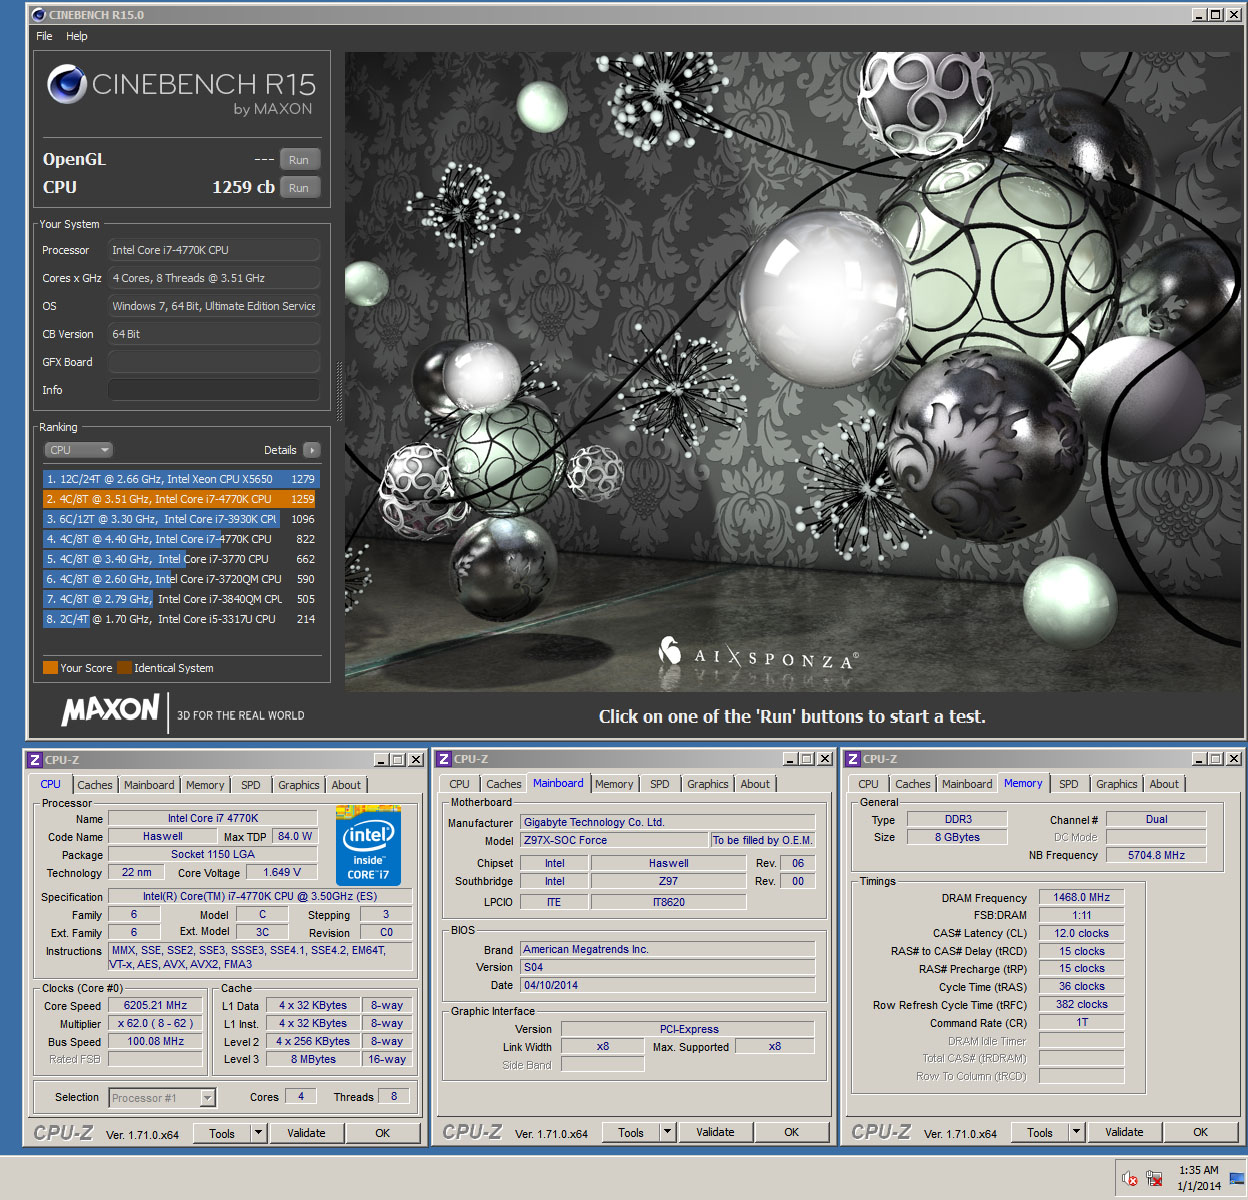
Task: Expand Tools arrow in middle CPU-Z window
Action: tap(667, 1133)
